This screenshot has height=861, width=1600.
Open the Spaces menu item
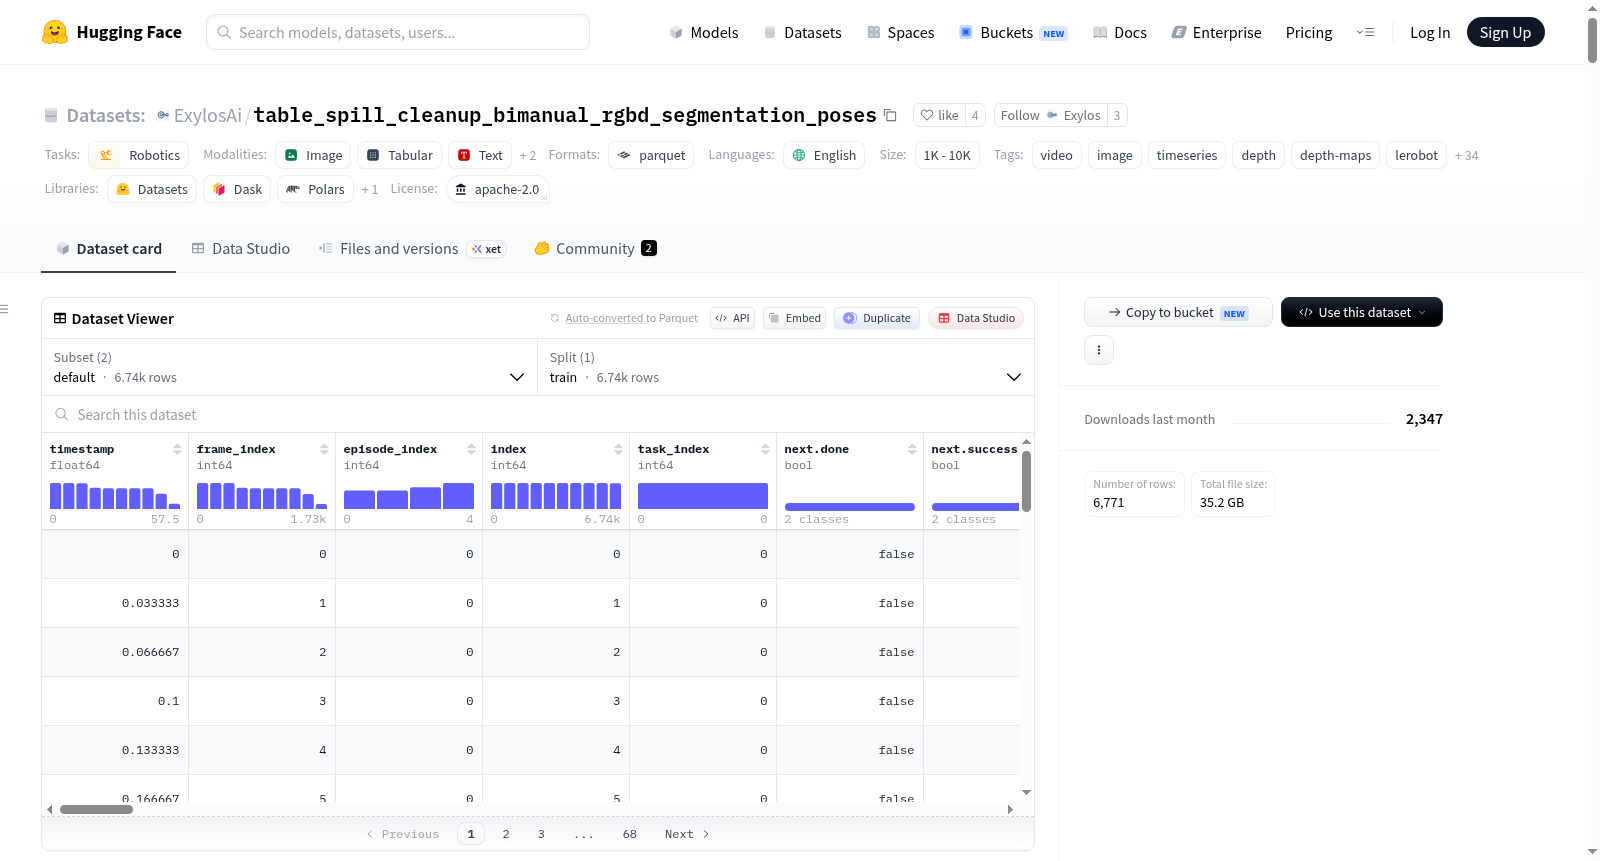click(x=901, y=32)
